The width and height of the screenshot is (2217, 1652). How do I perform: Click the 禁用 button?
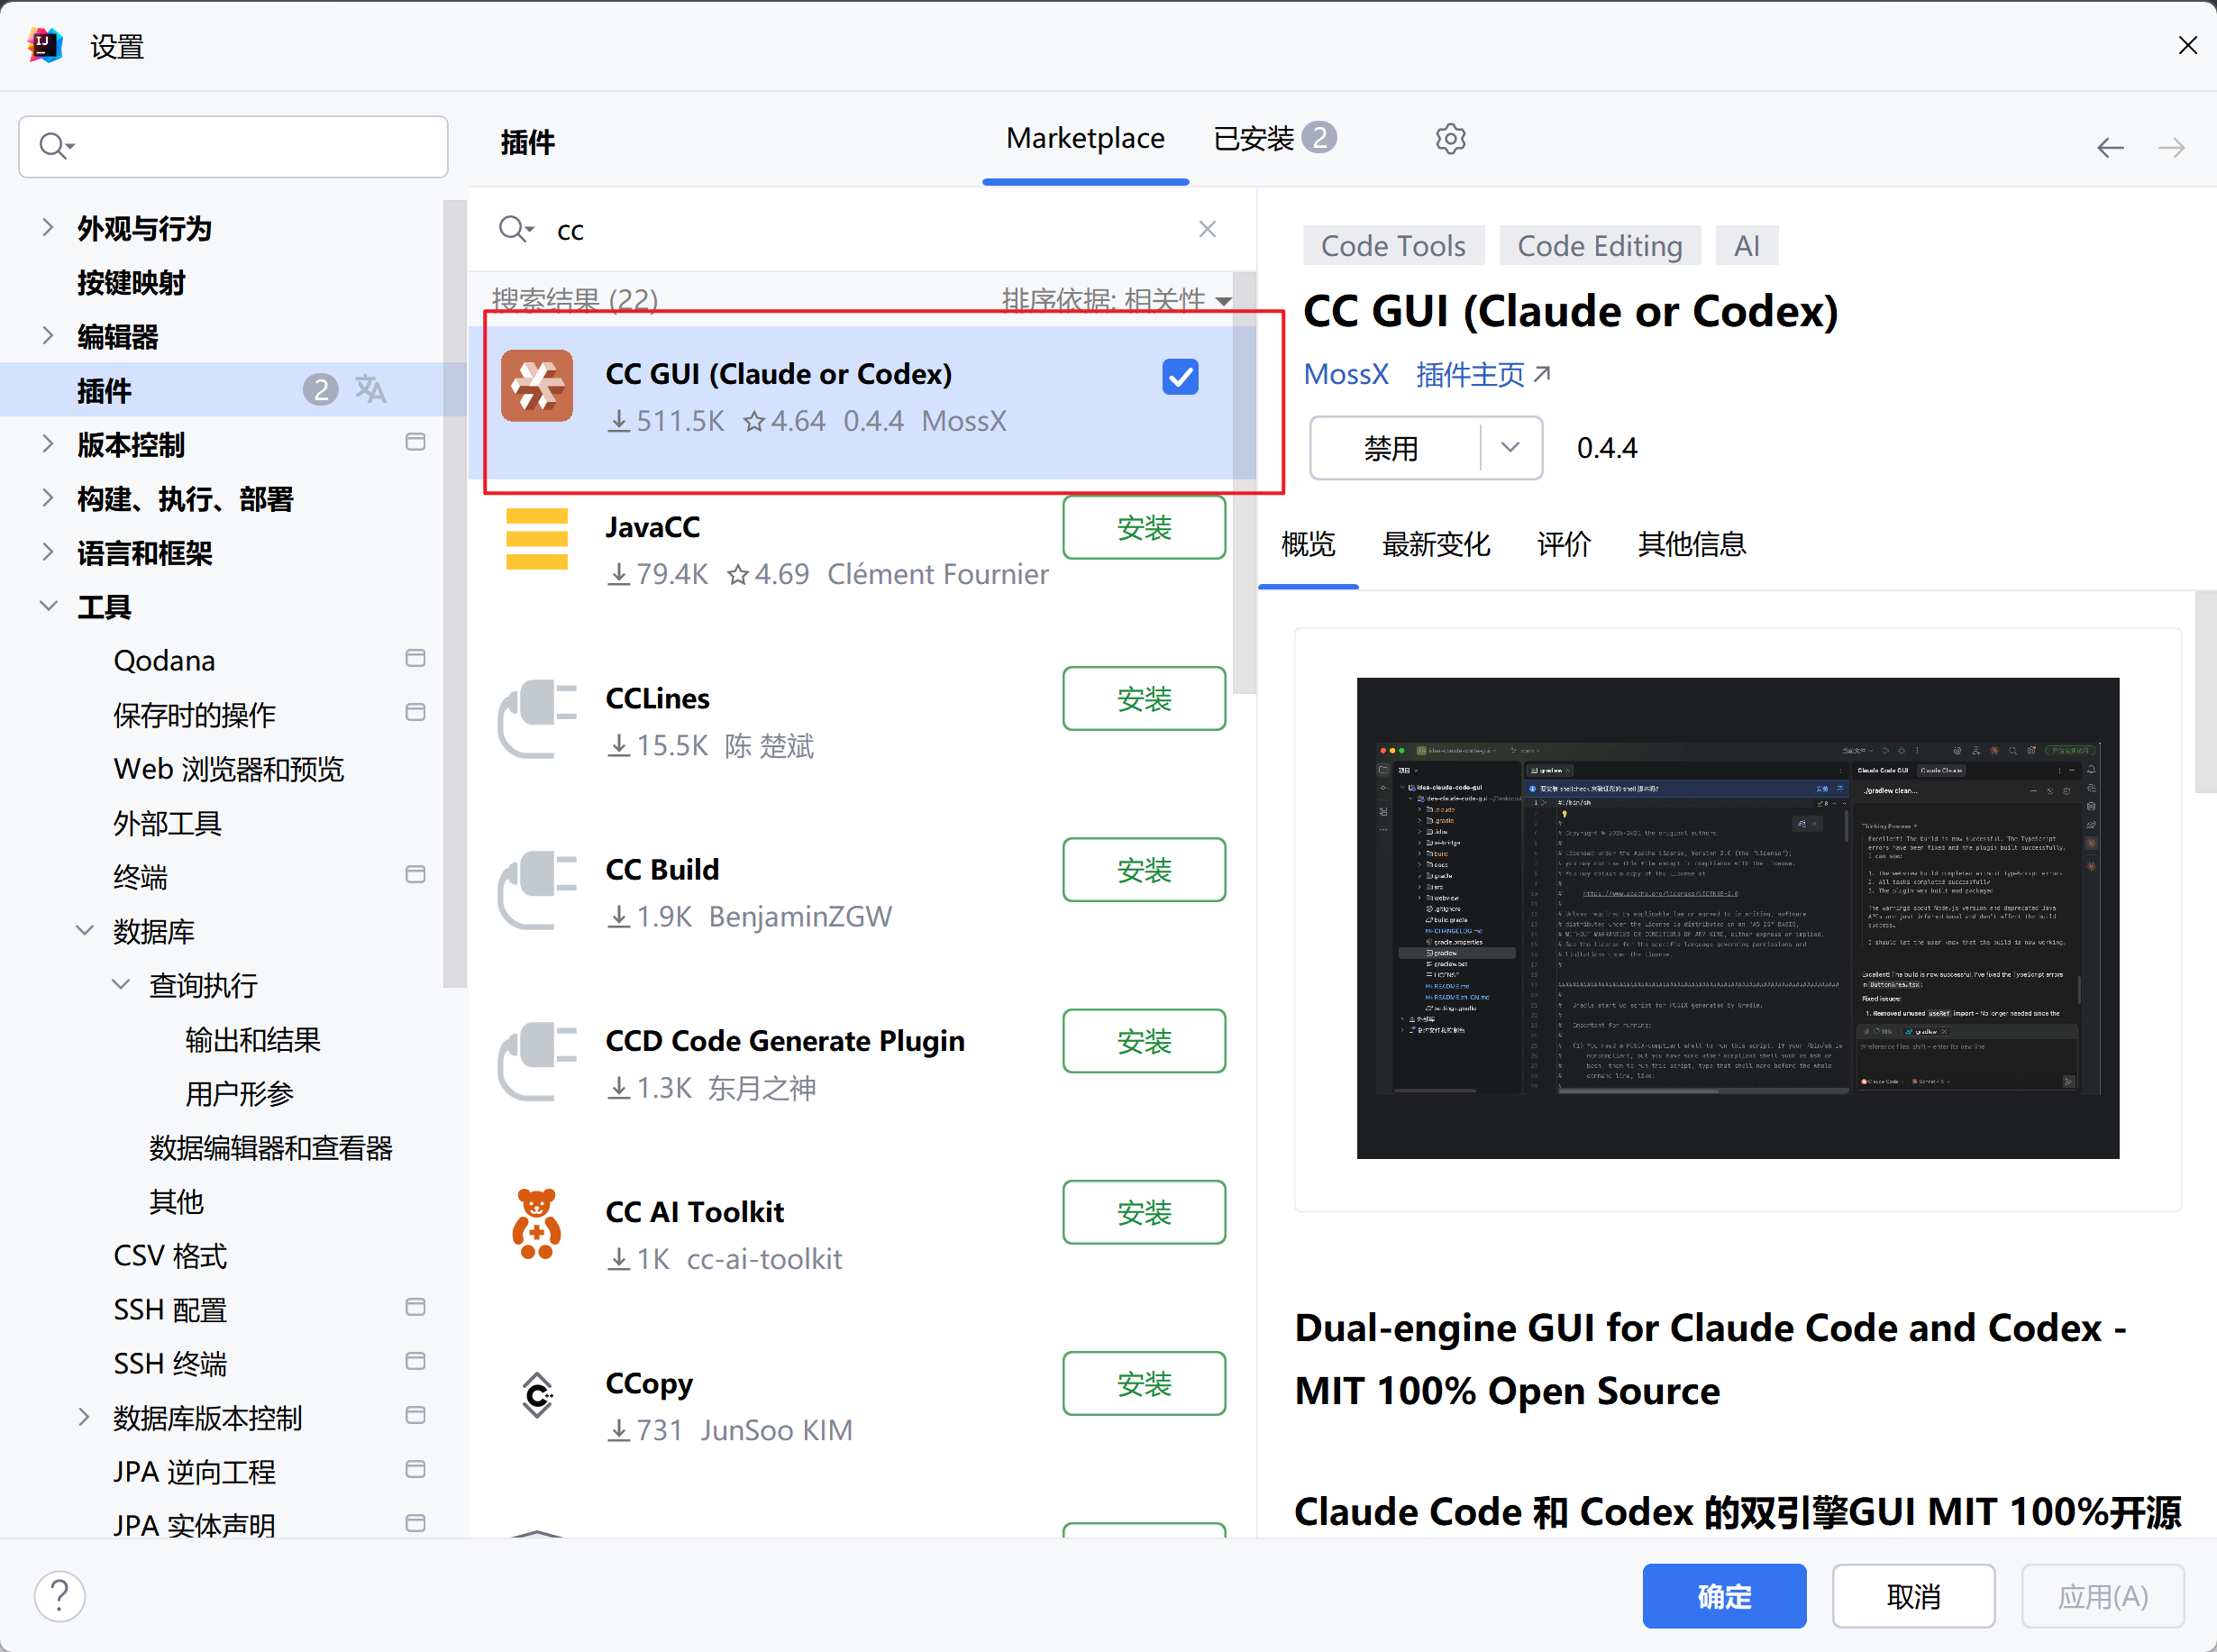[x=1394, y=447]
